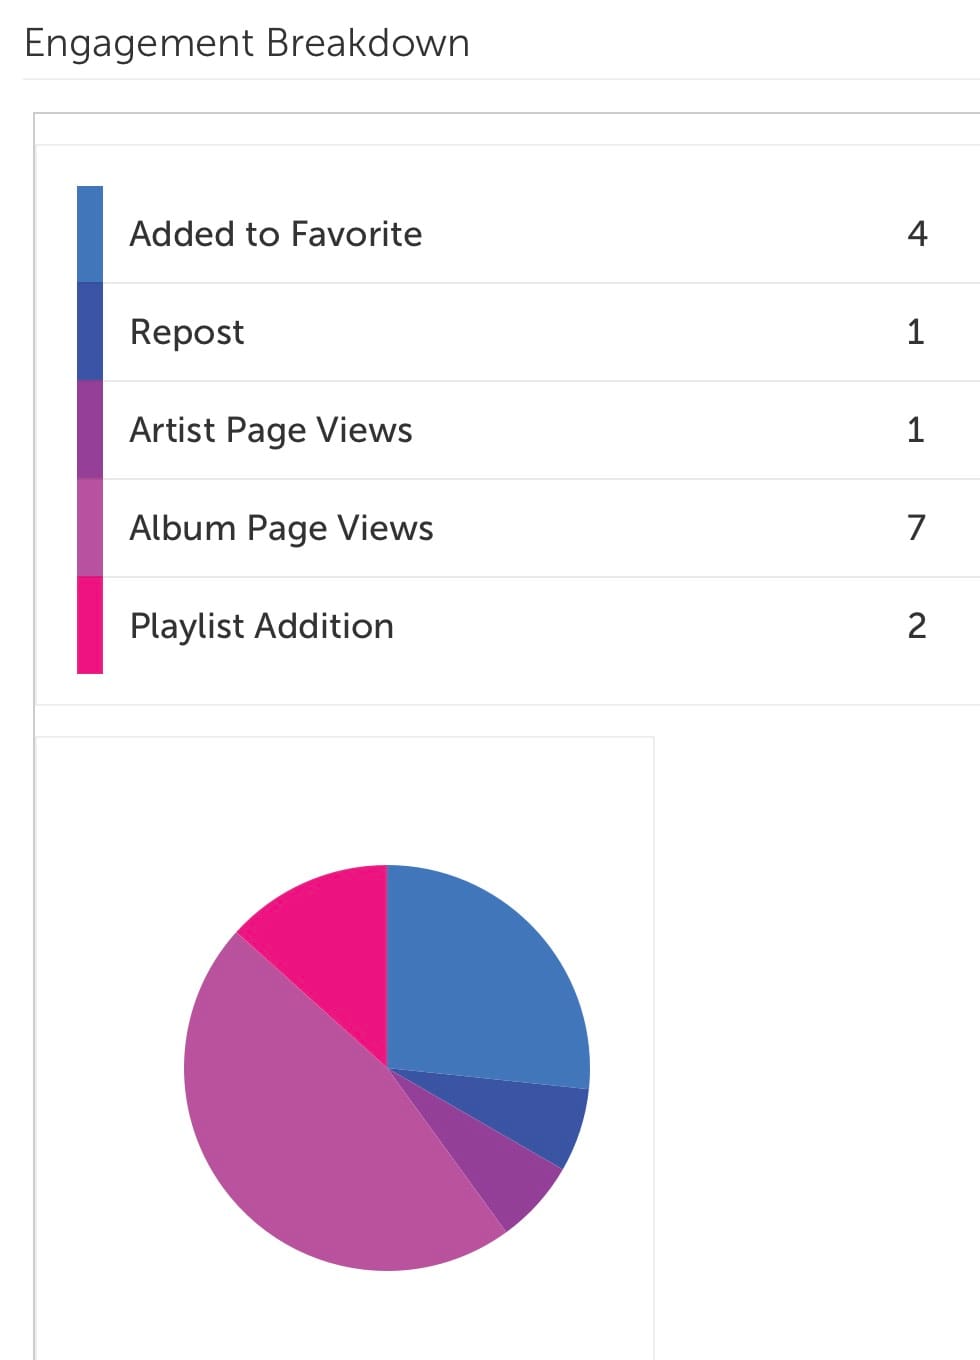Click the Repost row count value
The width and height of the screenshot is (980, 1360).
pos(915,332)
